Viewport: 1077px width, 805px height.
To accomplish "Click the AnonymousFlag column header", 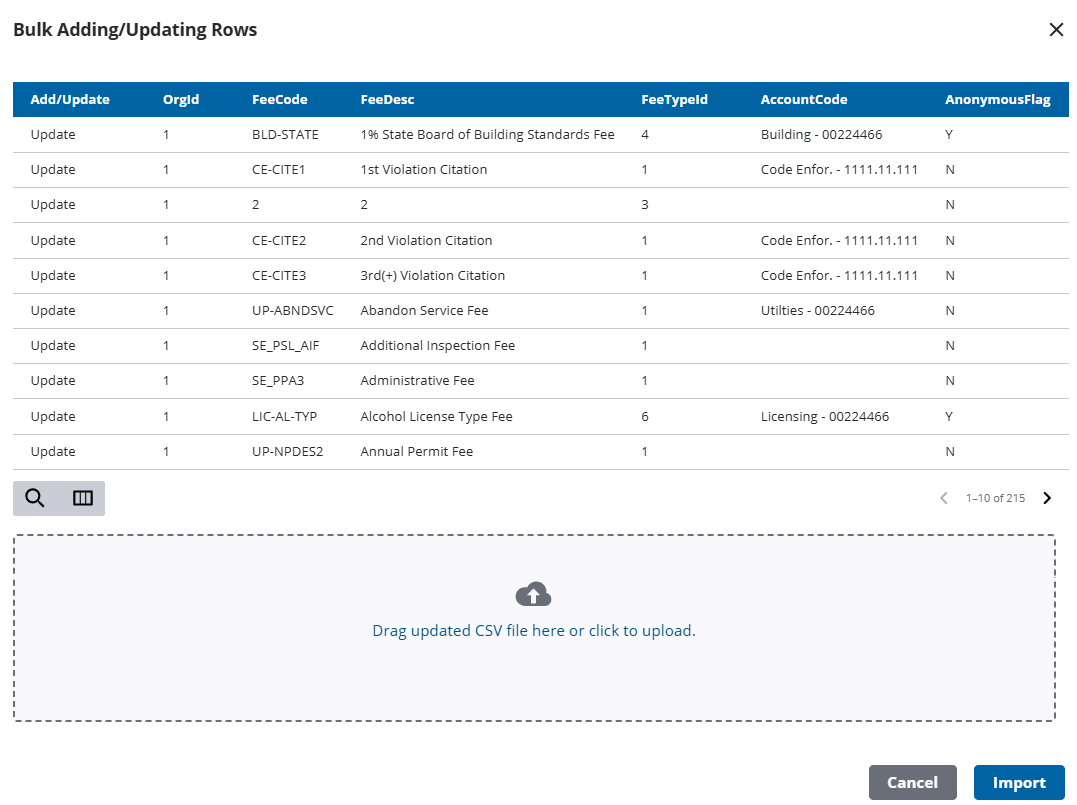I will (x=997, y=100).
